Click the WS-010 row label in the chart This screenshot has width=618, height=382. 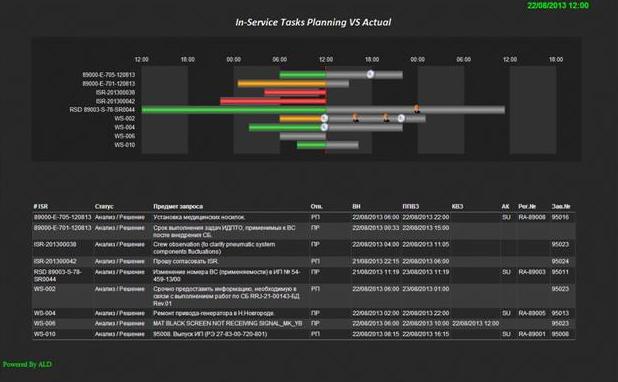[125, 145]
